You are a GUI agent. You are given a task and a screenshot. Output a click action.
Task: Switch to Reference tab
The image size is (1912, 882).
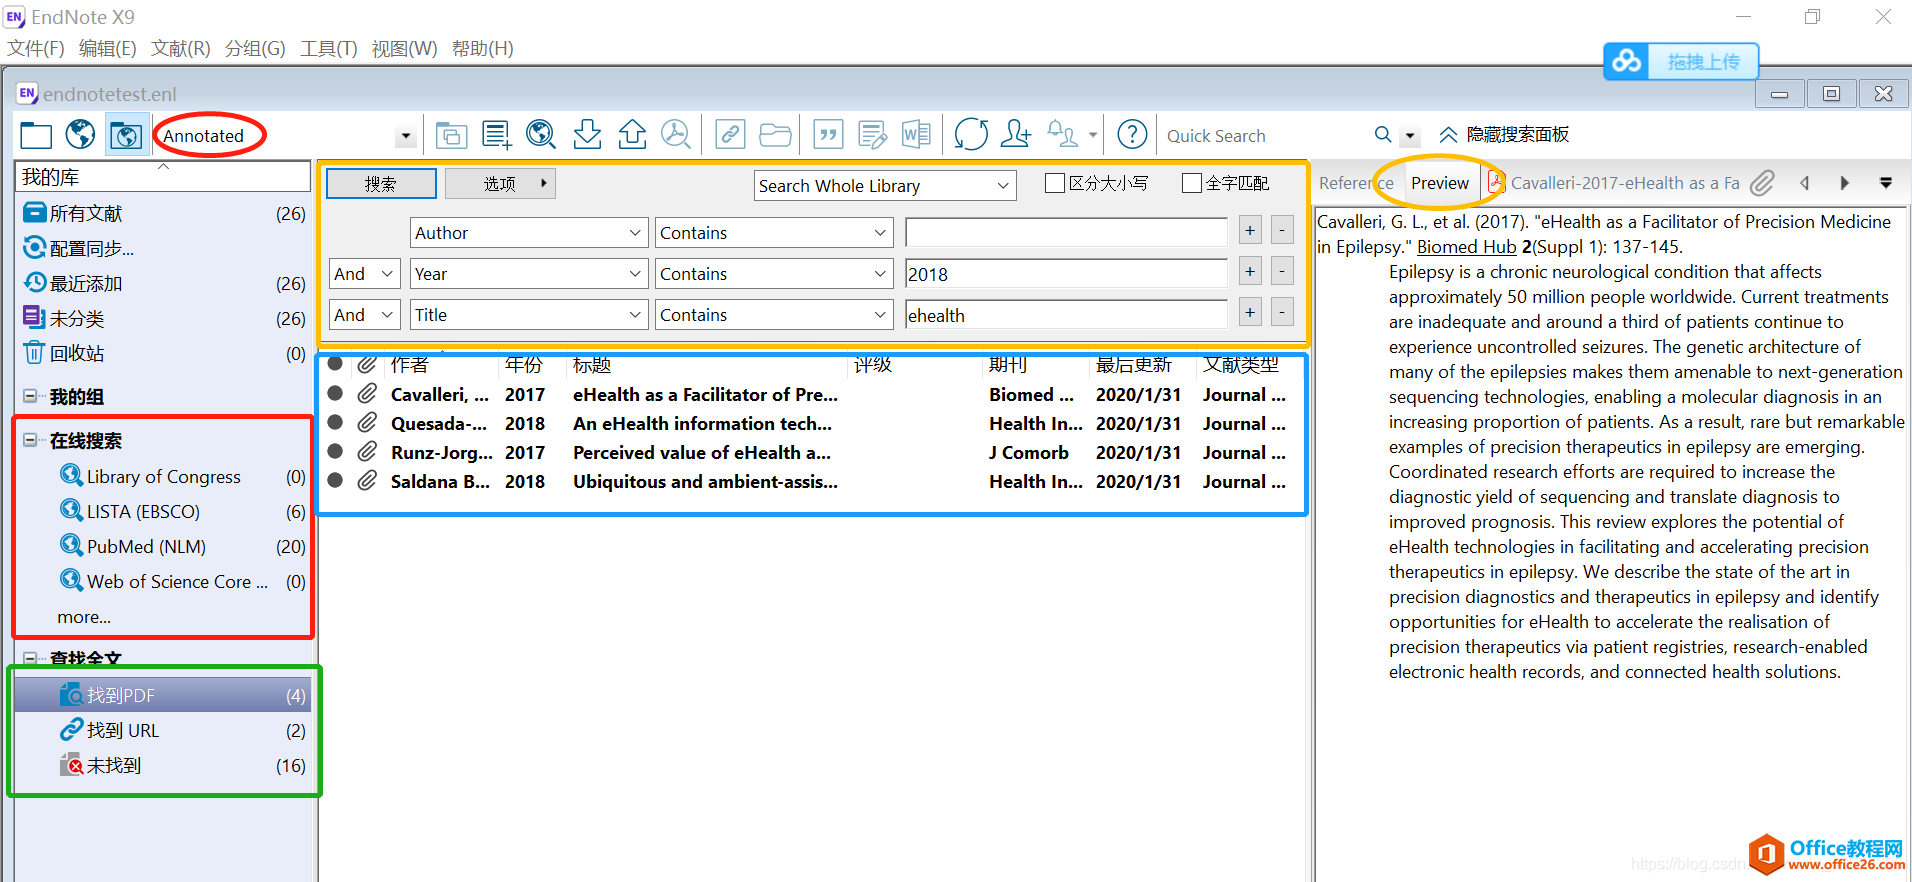[1356, 183]
